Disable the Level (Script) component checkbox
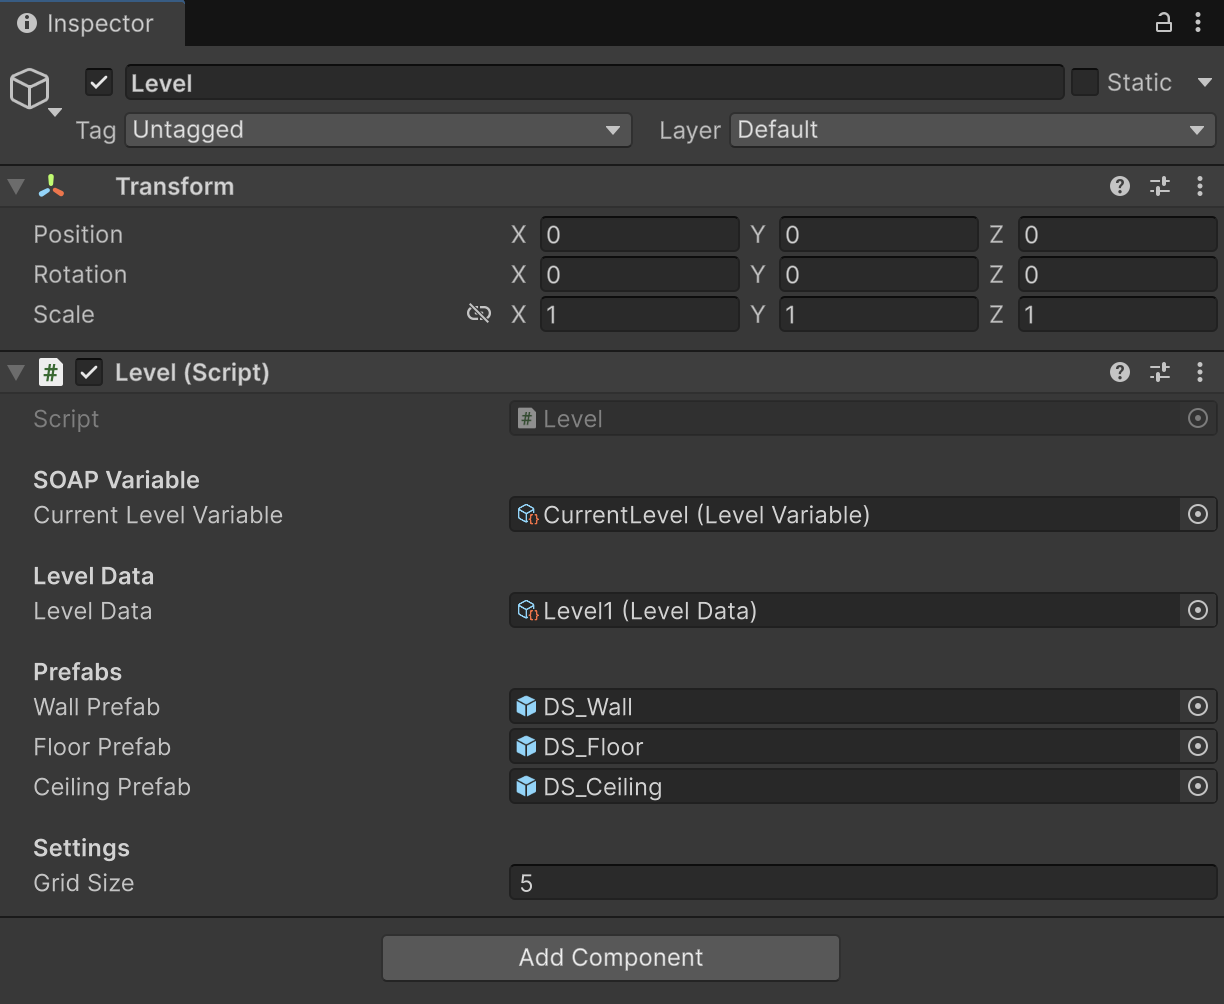 pos(90,373)
